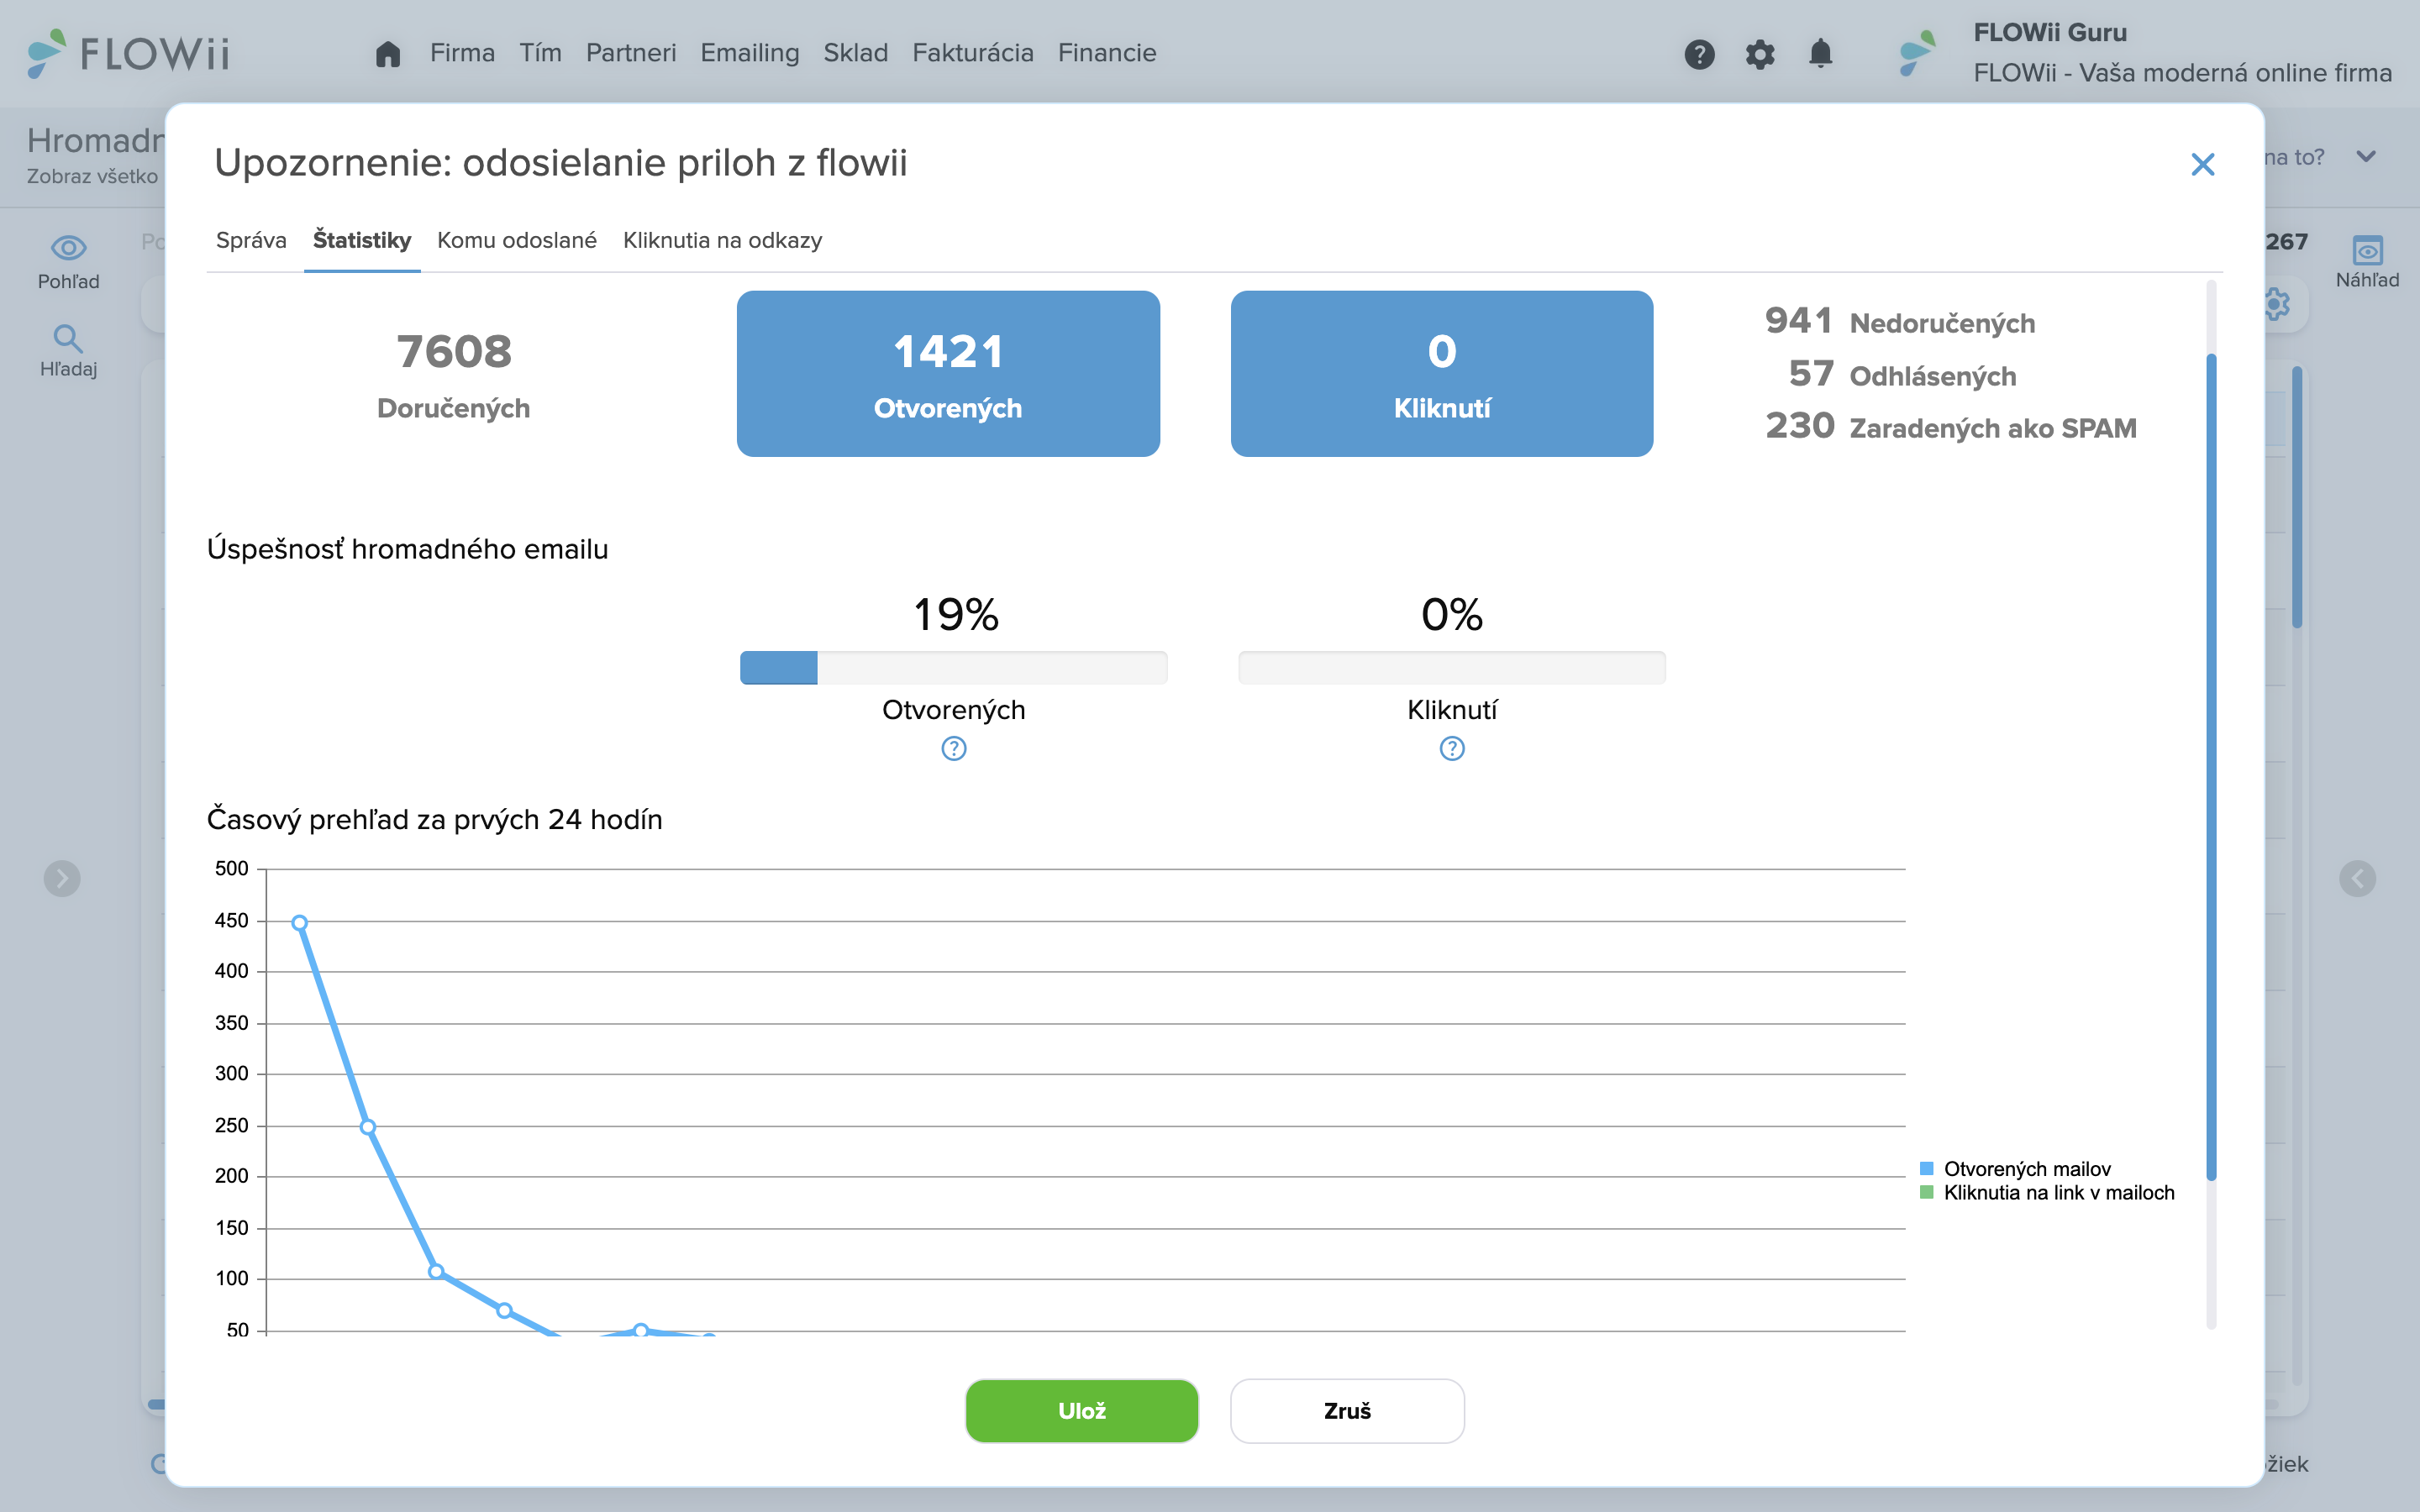
Task: Expand the 'na to?' dropdown chevron
Action: 2365,156
